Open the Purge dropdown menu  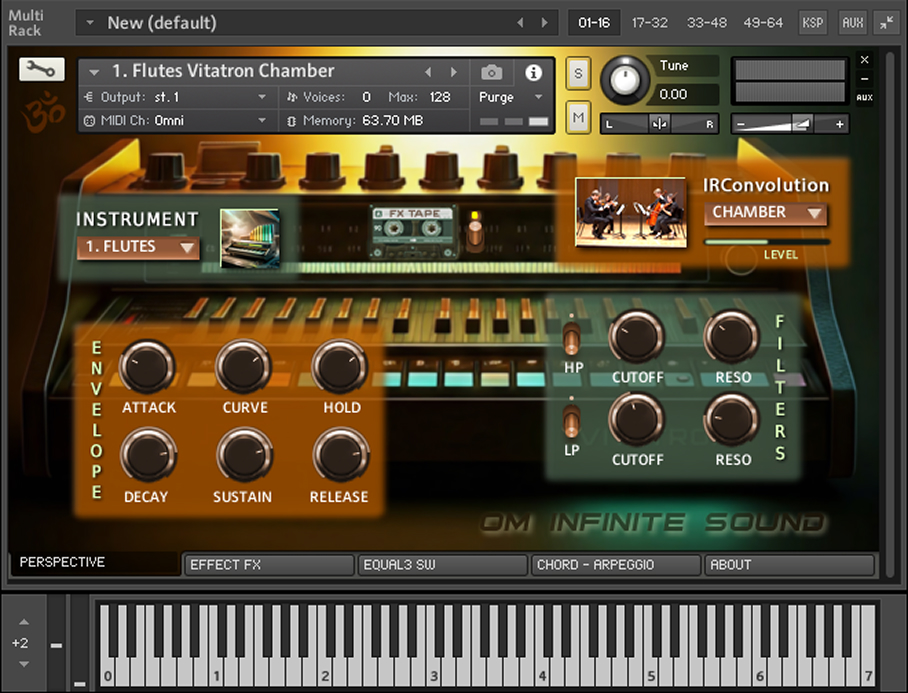coord(510,97)
